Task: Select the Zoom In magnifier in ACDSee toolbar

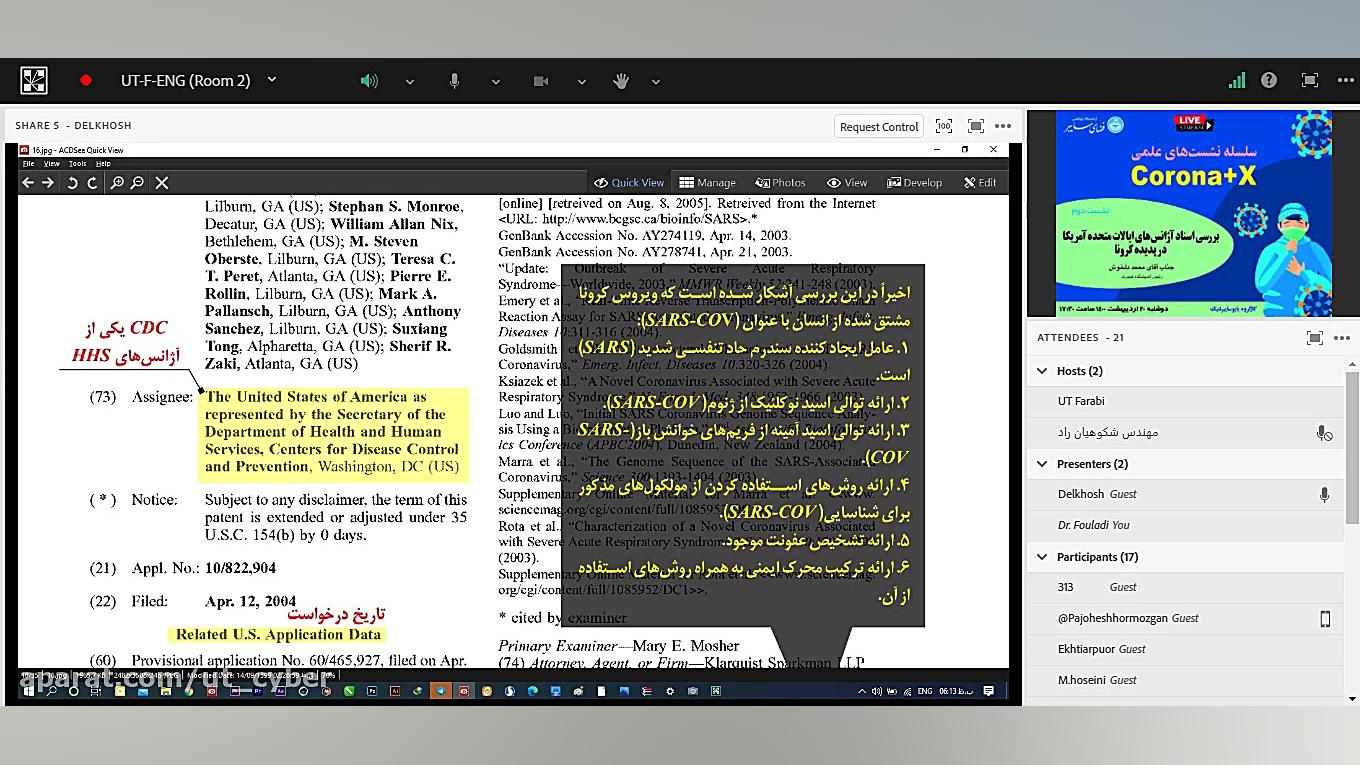Action: pos(119,183)
